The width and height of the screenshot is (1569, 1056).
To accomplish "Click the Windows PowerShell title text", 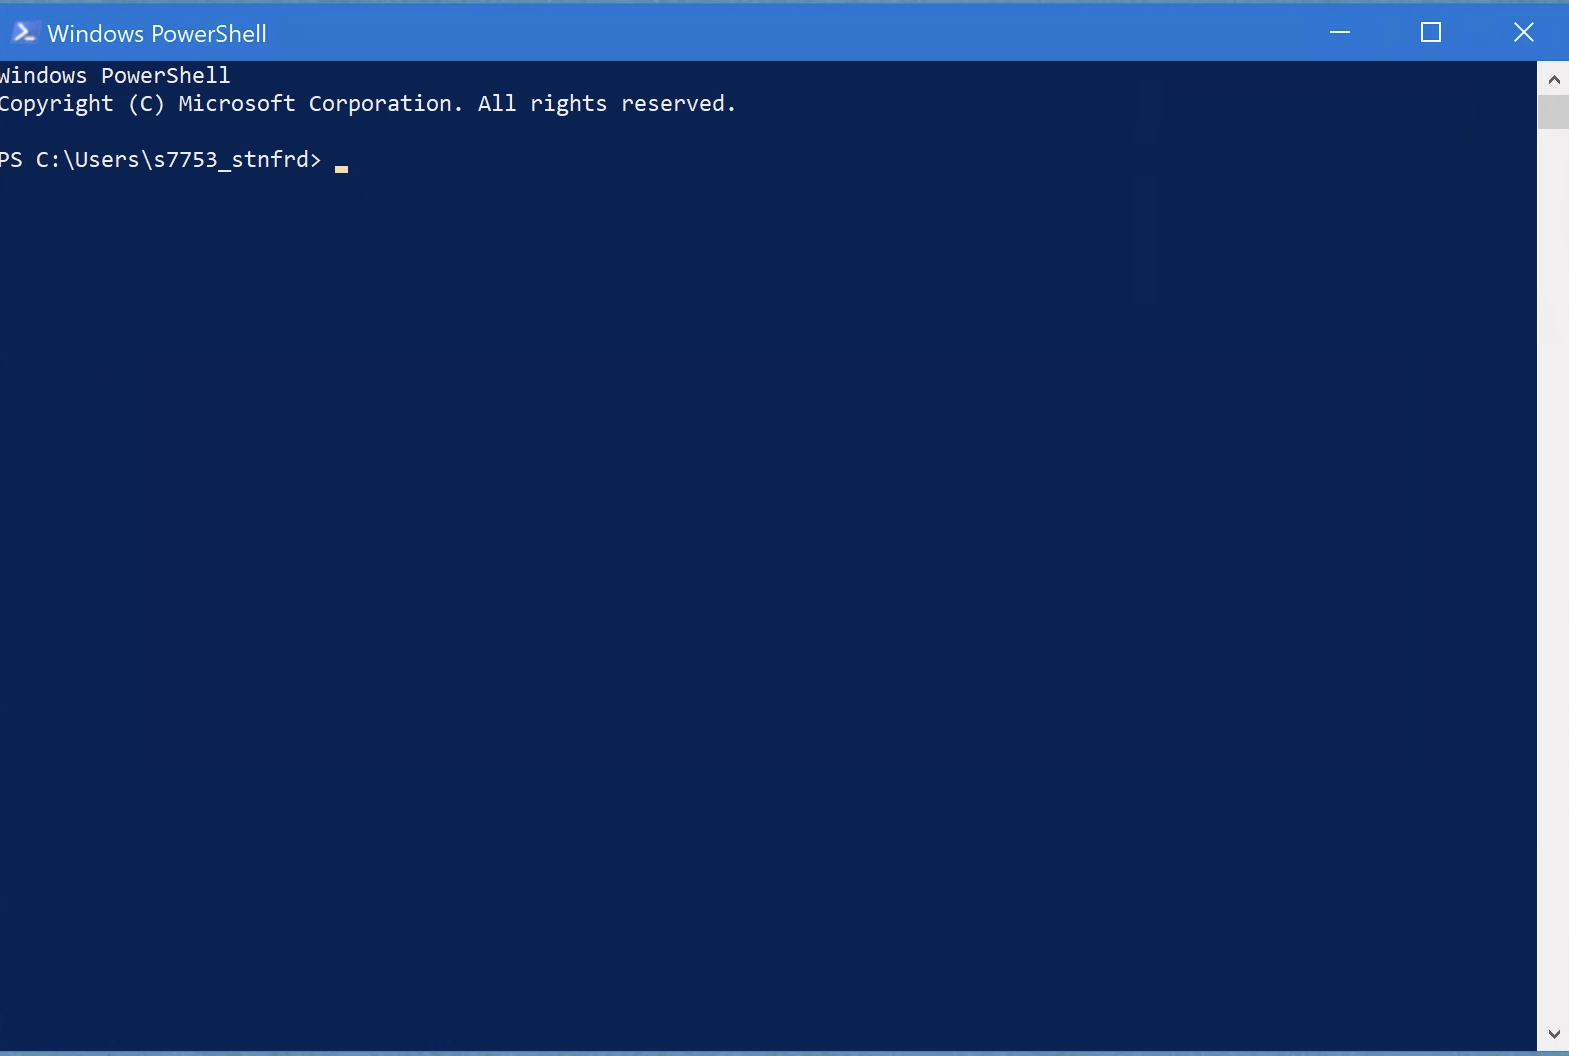I will (157, 32).
